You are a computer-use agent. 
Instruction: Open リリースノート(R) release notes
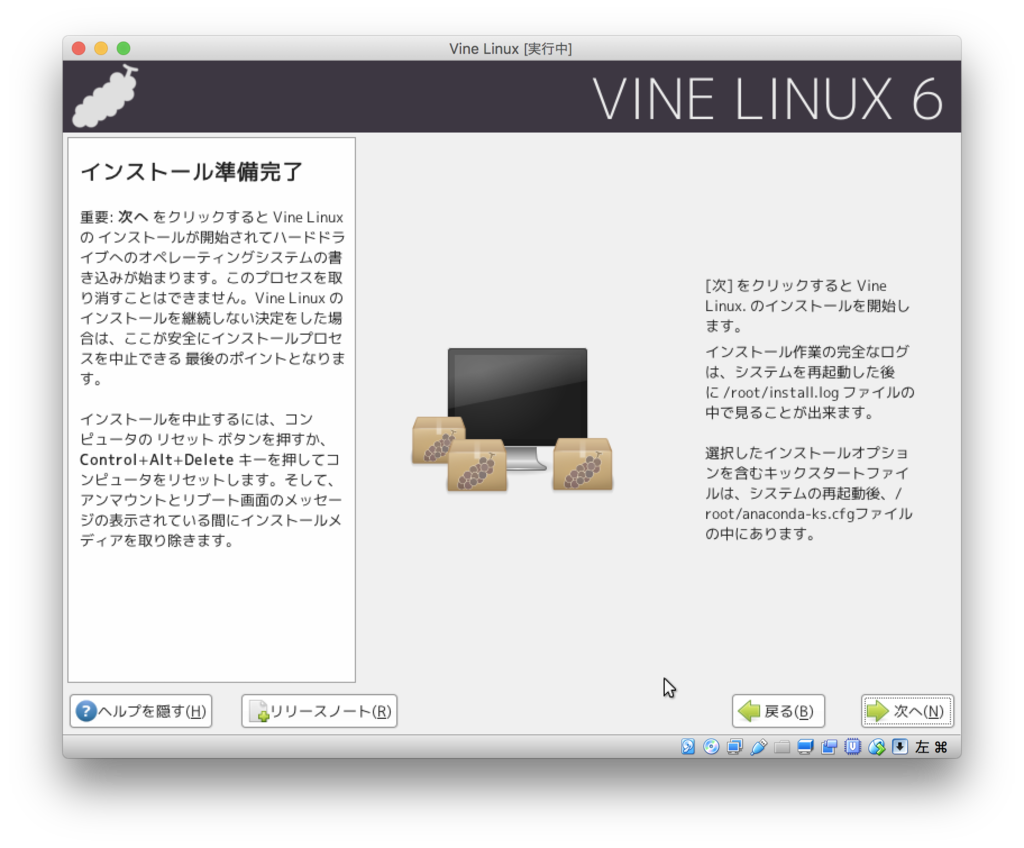(319, 711)
